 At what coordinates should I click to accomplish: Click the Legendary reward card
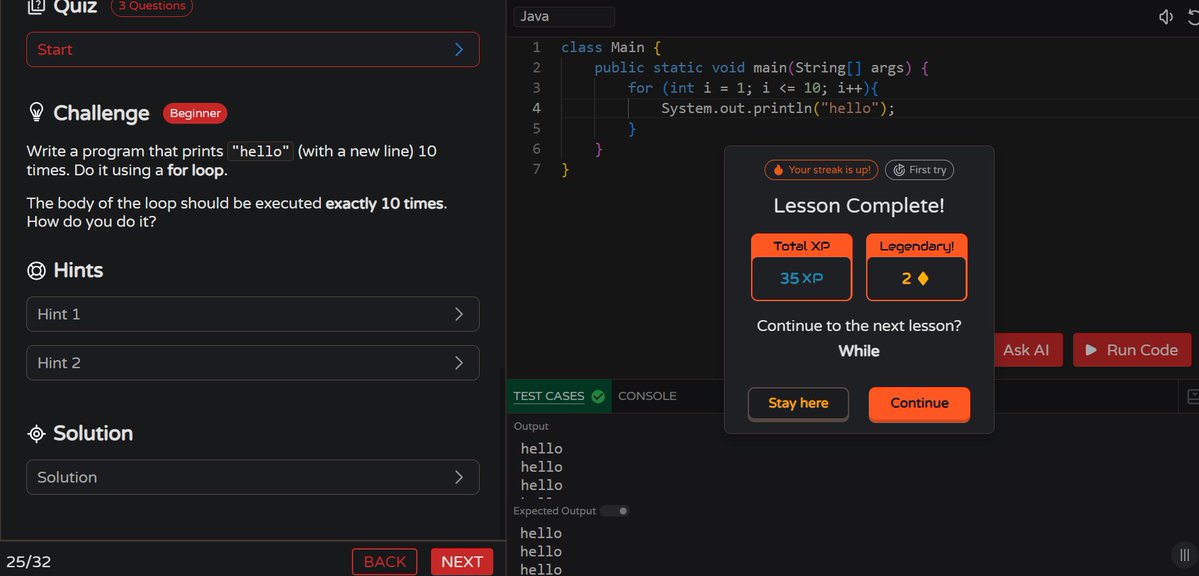916,267
